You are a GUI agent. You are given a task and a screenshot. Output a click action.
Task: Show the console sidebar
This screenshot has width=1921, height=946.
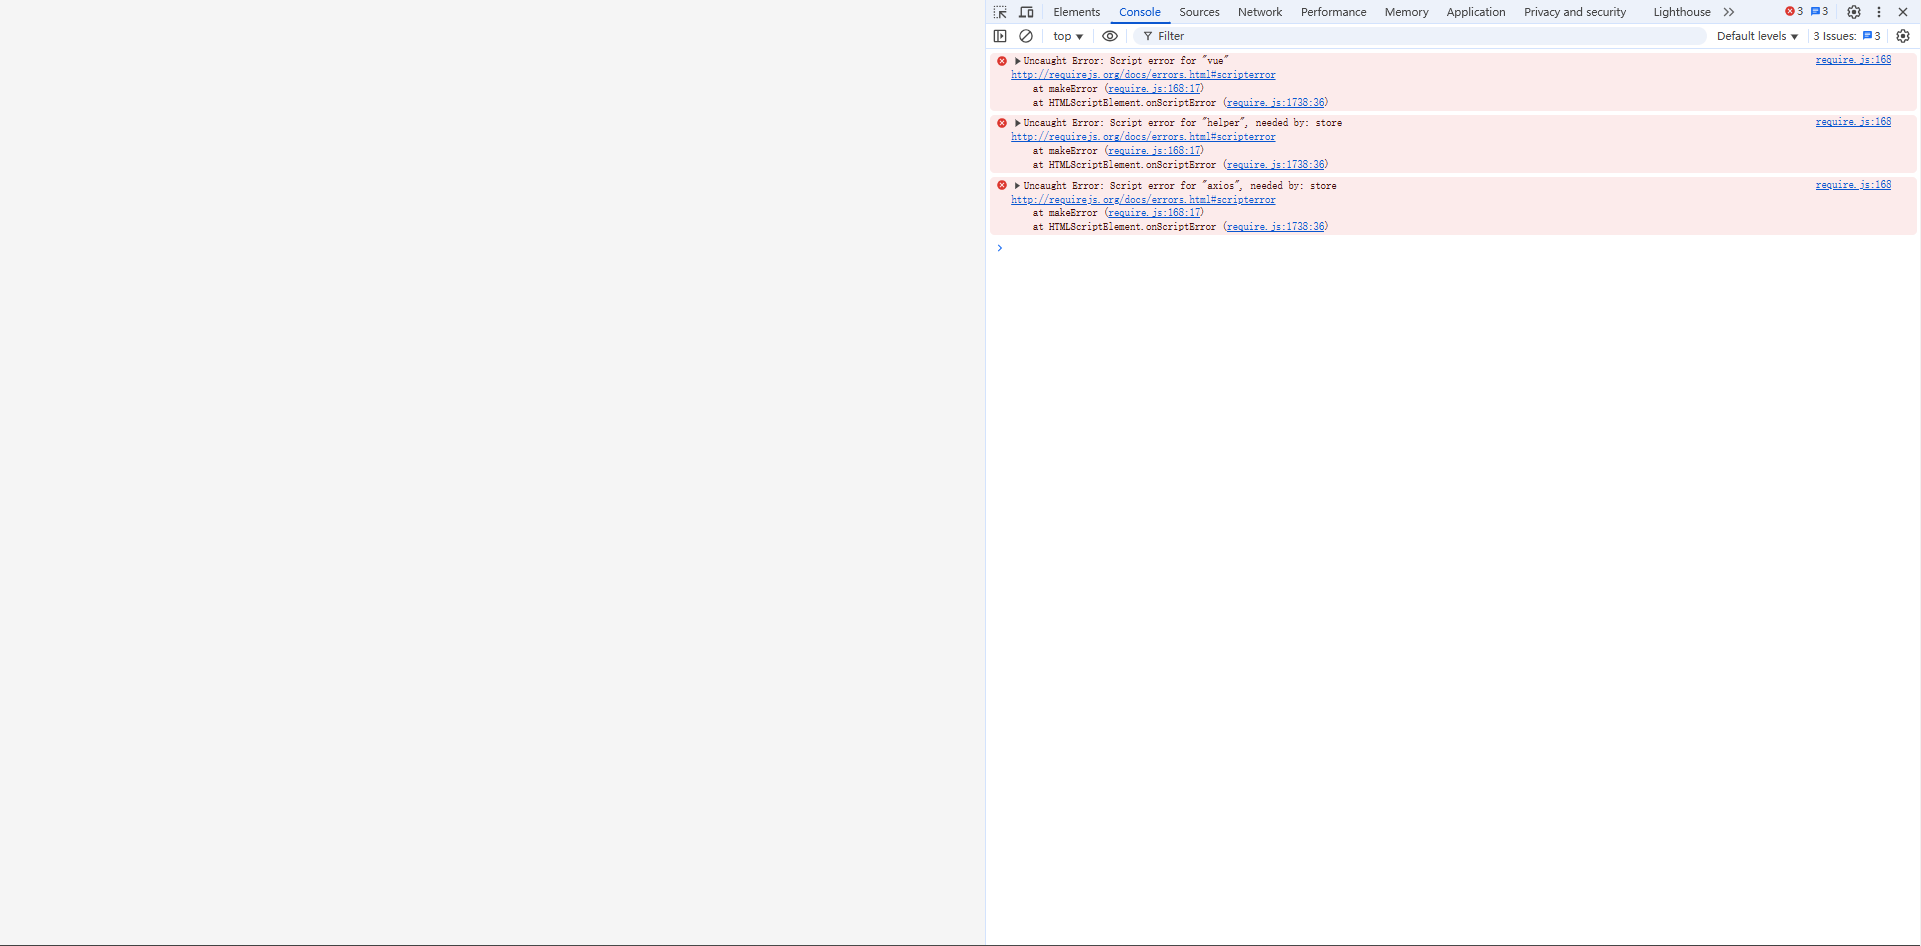[1000, 36]
